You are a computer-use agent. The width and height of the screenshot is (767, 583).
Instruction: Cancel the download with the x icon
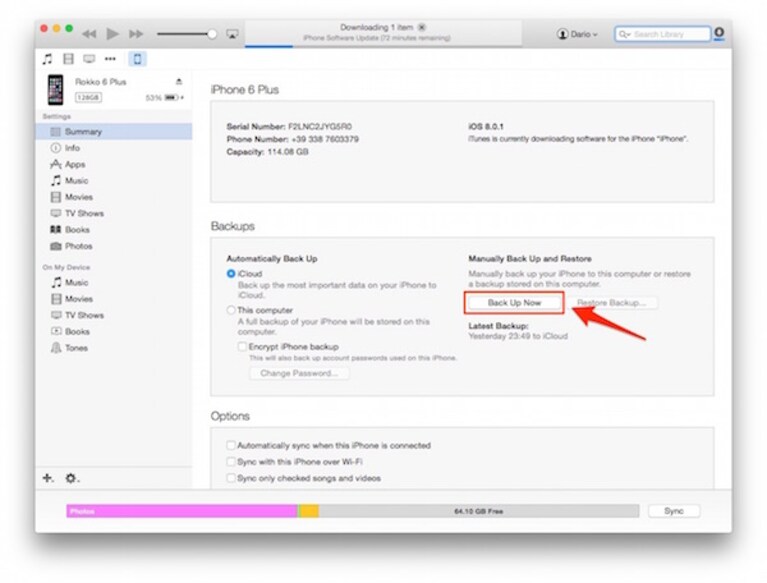pyautogui.click(x=422, y=27)
